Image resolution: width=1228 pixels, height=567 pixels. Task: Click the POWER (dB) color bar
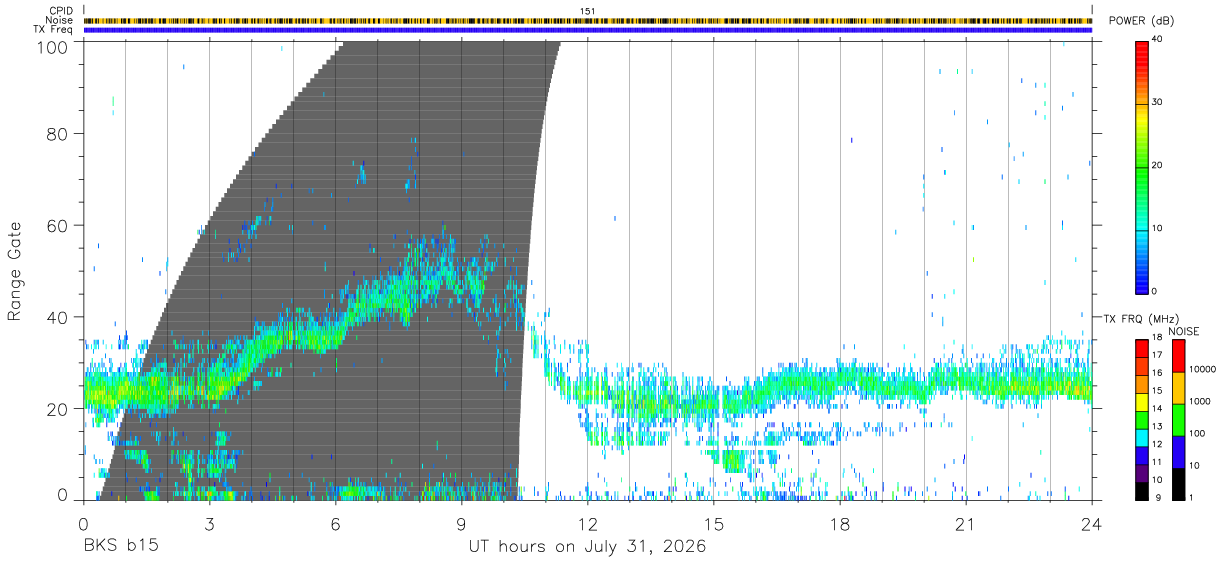click(1142, 165)
